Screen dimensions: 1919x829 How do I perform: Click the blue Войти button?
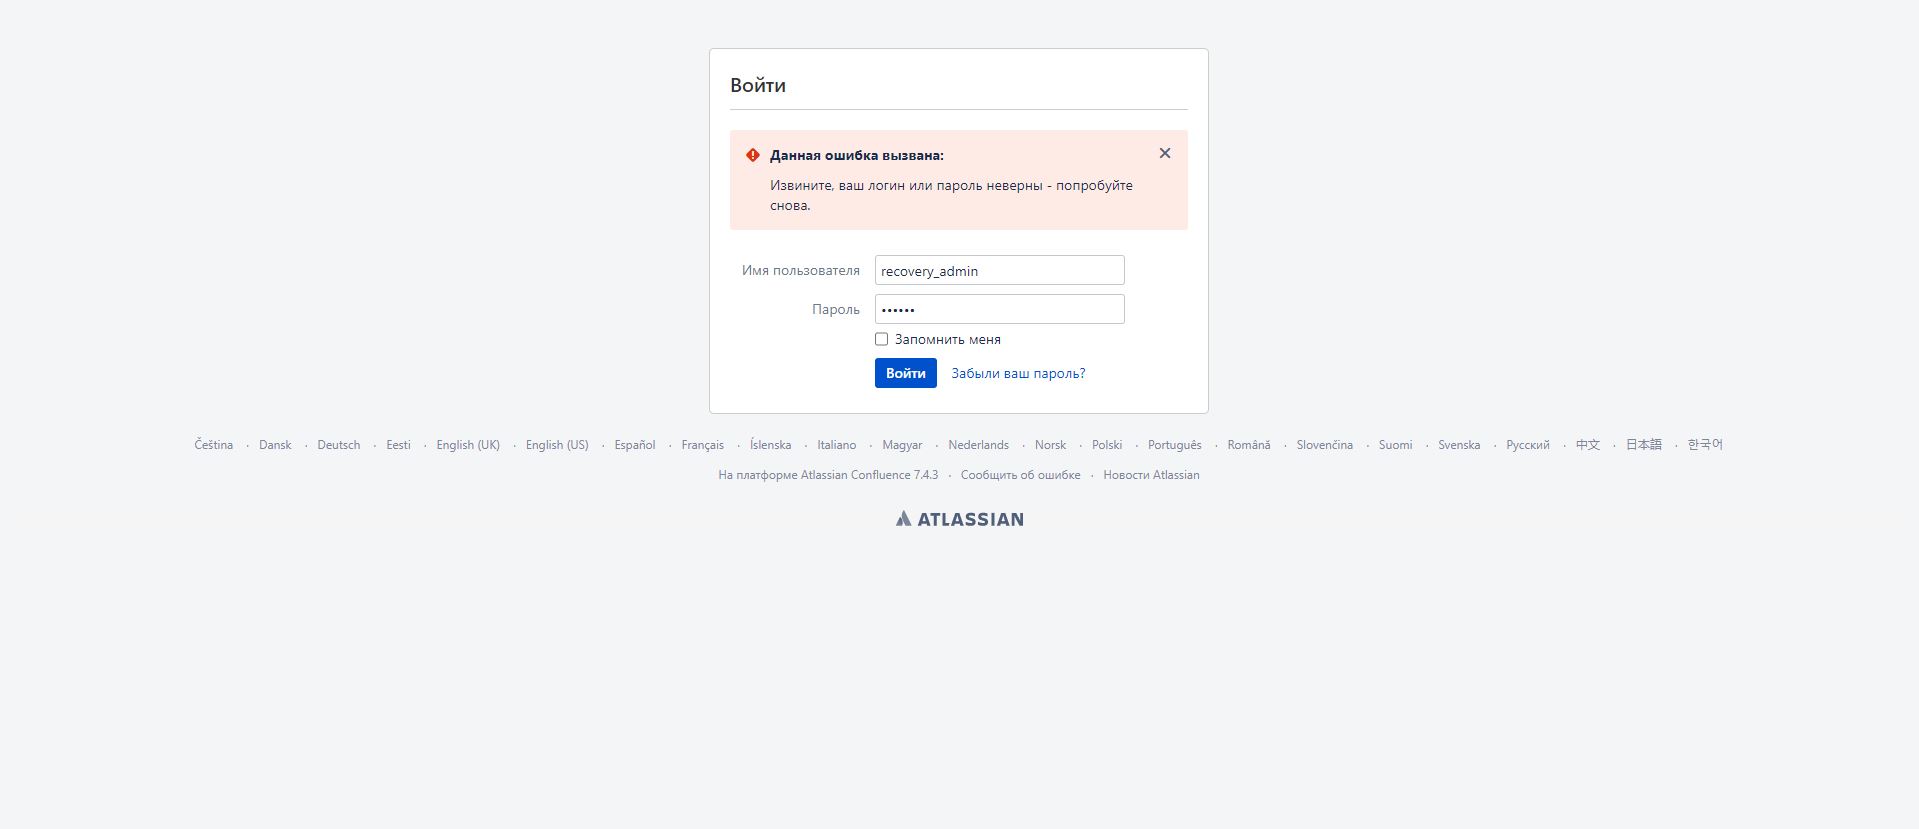906,373
